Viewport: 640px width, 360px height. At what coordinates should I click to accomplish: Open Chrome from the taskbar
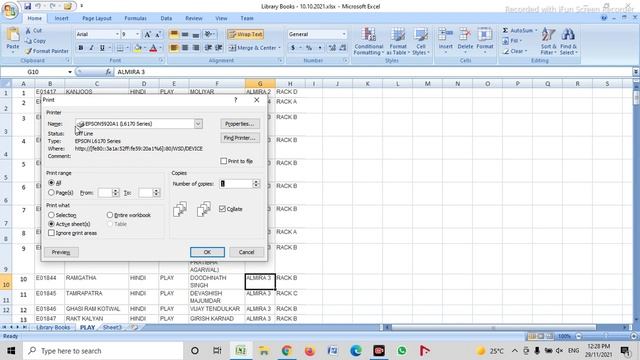point(287,351)
